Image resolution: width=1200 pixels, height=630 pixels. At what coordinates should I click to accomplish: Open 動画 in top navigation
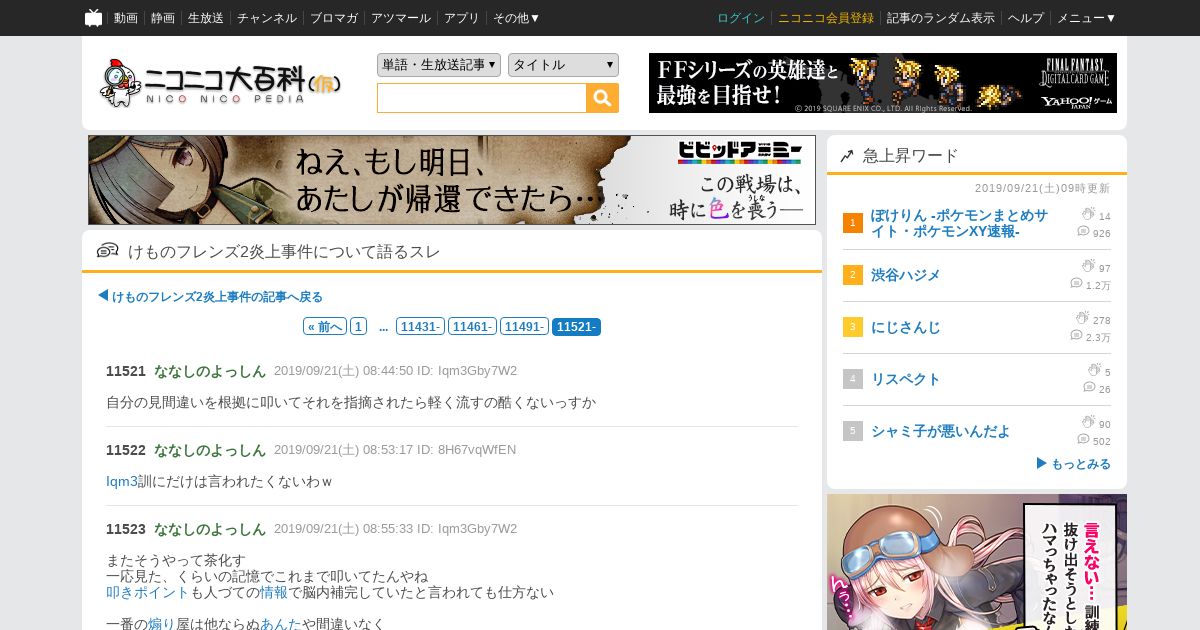(126, 18)
